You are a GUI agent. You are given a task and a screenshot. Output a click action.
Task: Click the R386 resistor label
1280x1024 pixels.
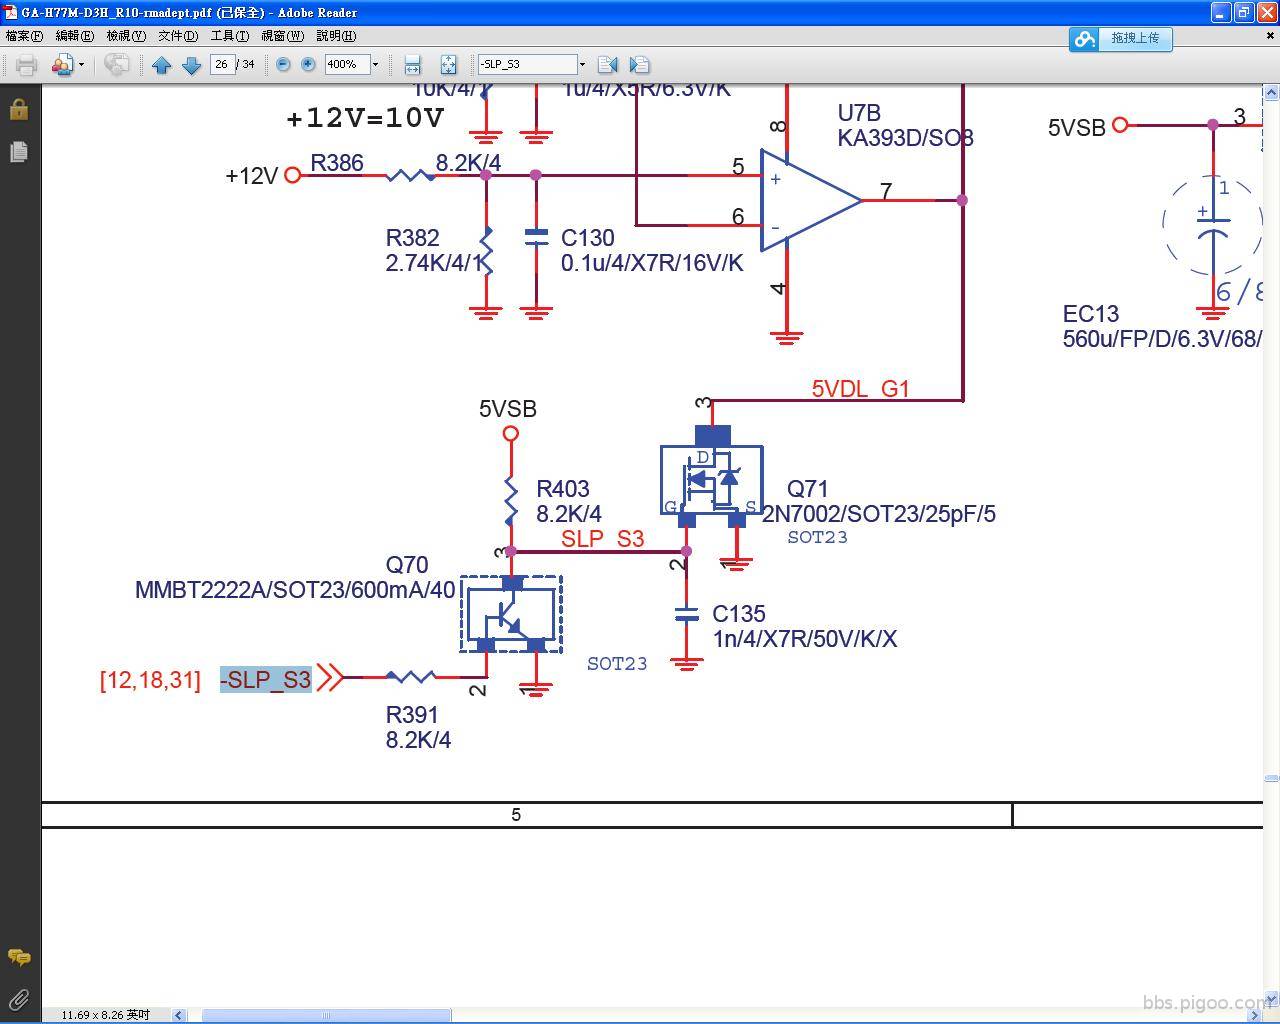337,163
